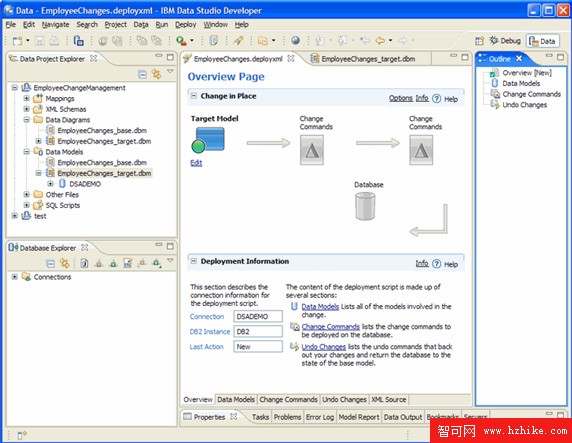Click the Deployment Information help icon
The height and width of the screenshot is (443, 572).
(x=437, y=264)
